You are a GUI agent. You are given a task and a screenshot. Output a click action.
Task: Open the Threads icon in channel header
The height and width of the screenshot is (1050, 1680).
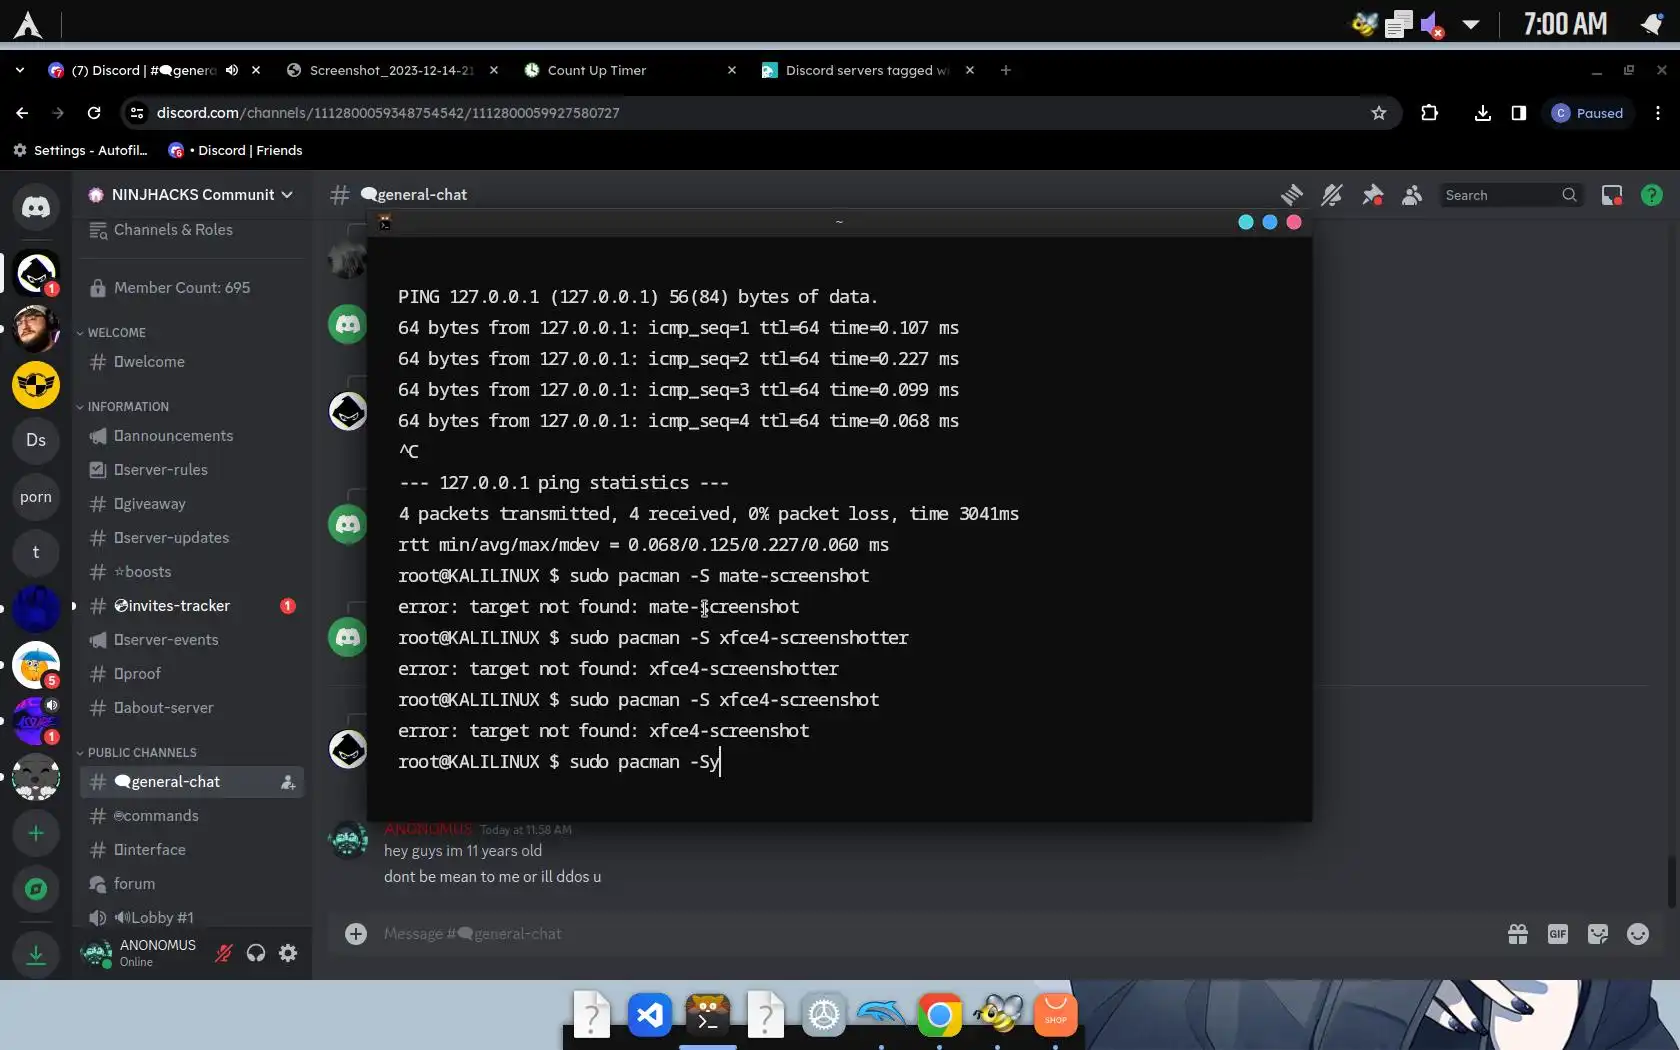(x=1292, y=195)
